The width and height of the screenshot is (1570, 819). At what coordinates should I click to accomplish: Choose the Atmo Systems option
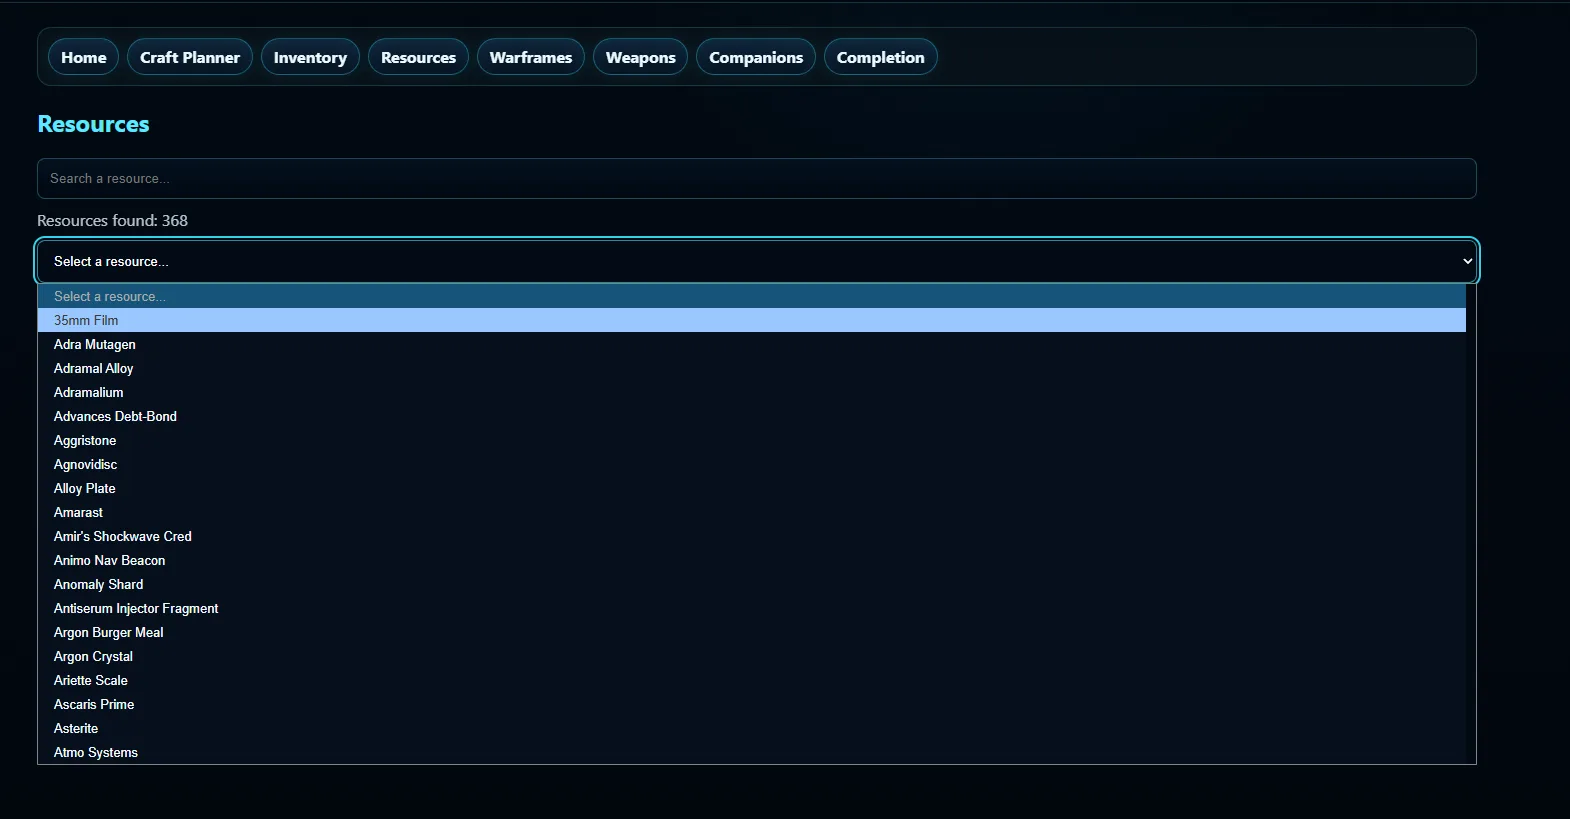coord(752,752)
